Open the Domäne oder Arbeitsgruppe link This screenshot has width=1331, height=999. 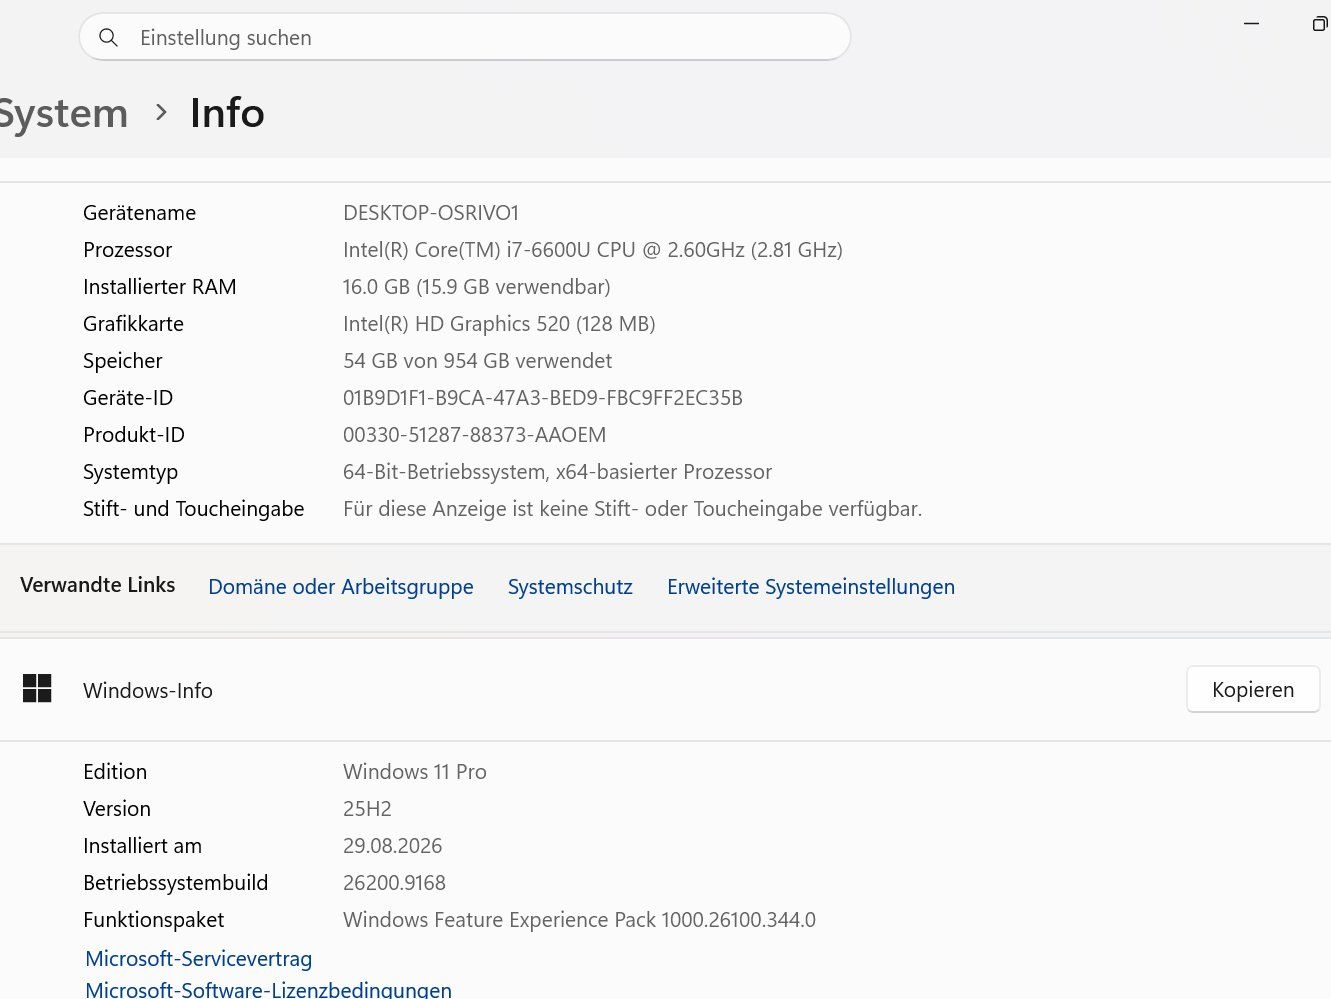coord(341,587)
